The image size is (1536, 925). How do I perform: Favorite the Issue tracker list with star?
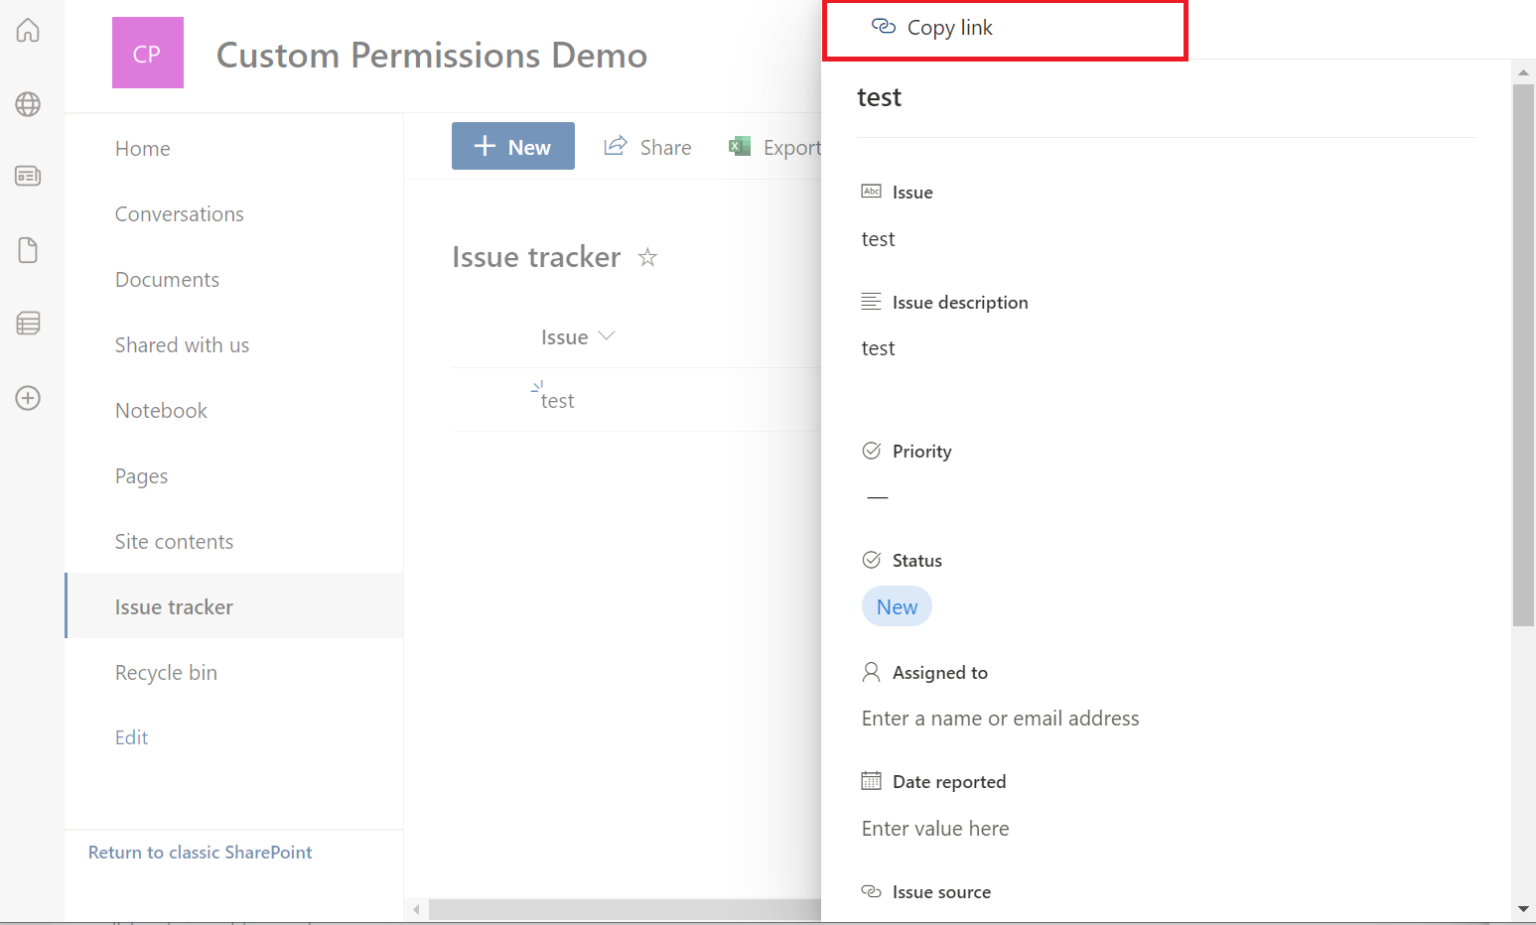pos(648,257)
